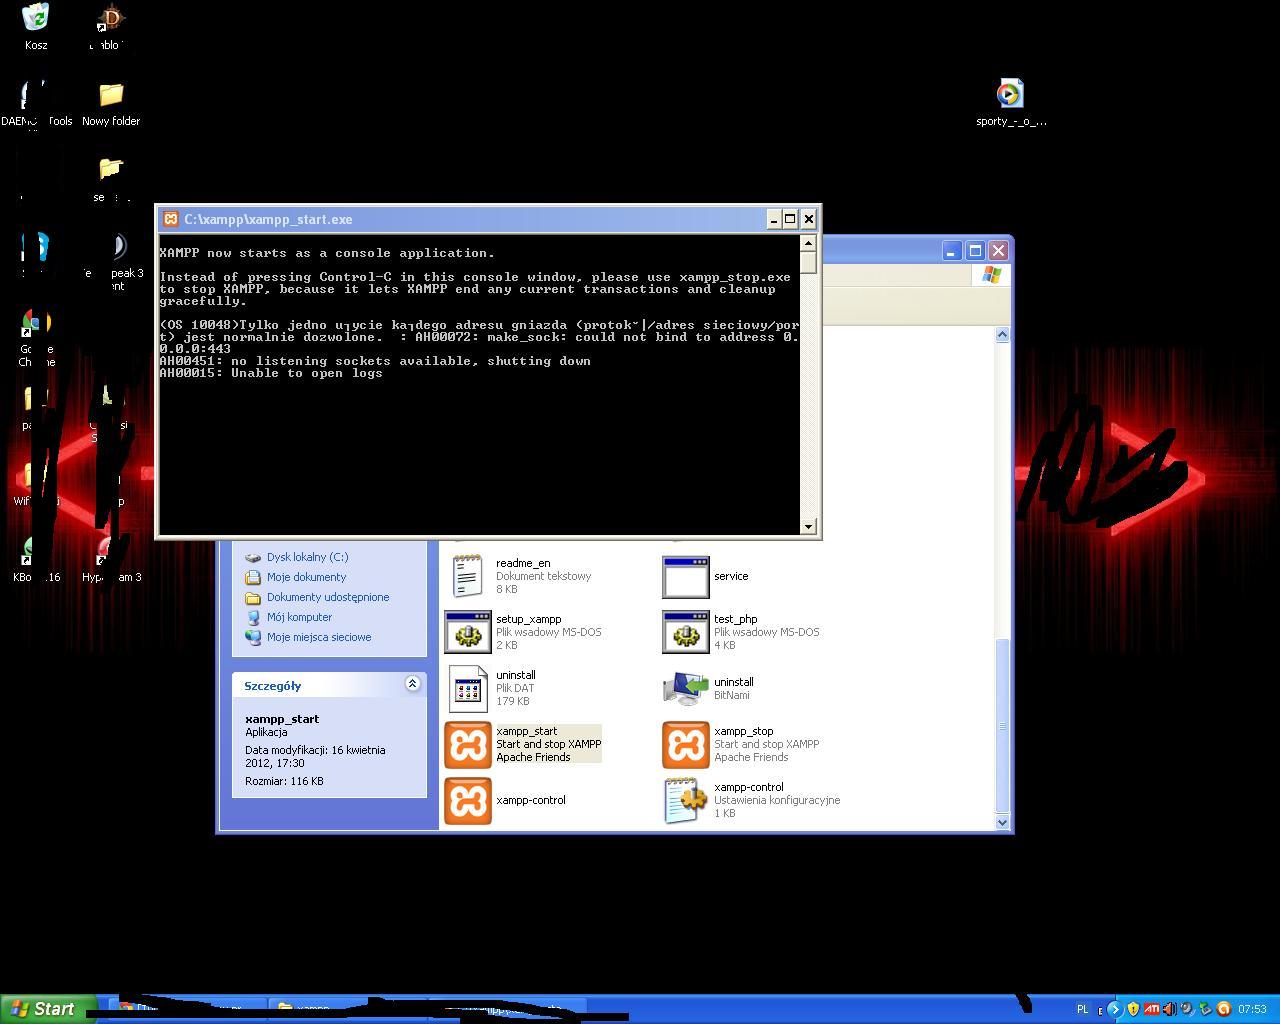Viewport: 1280px width, 1024px height.
Task: Click the console scrollbar thumb
Action: 809,262
